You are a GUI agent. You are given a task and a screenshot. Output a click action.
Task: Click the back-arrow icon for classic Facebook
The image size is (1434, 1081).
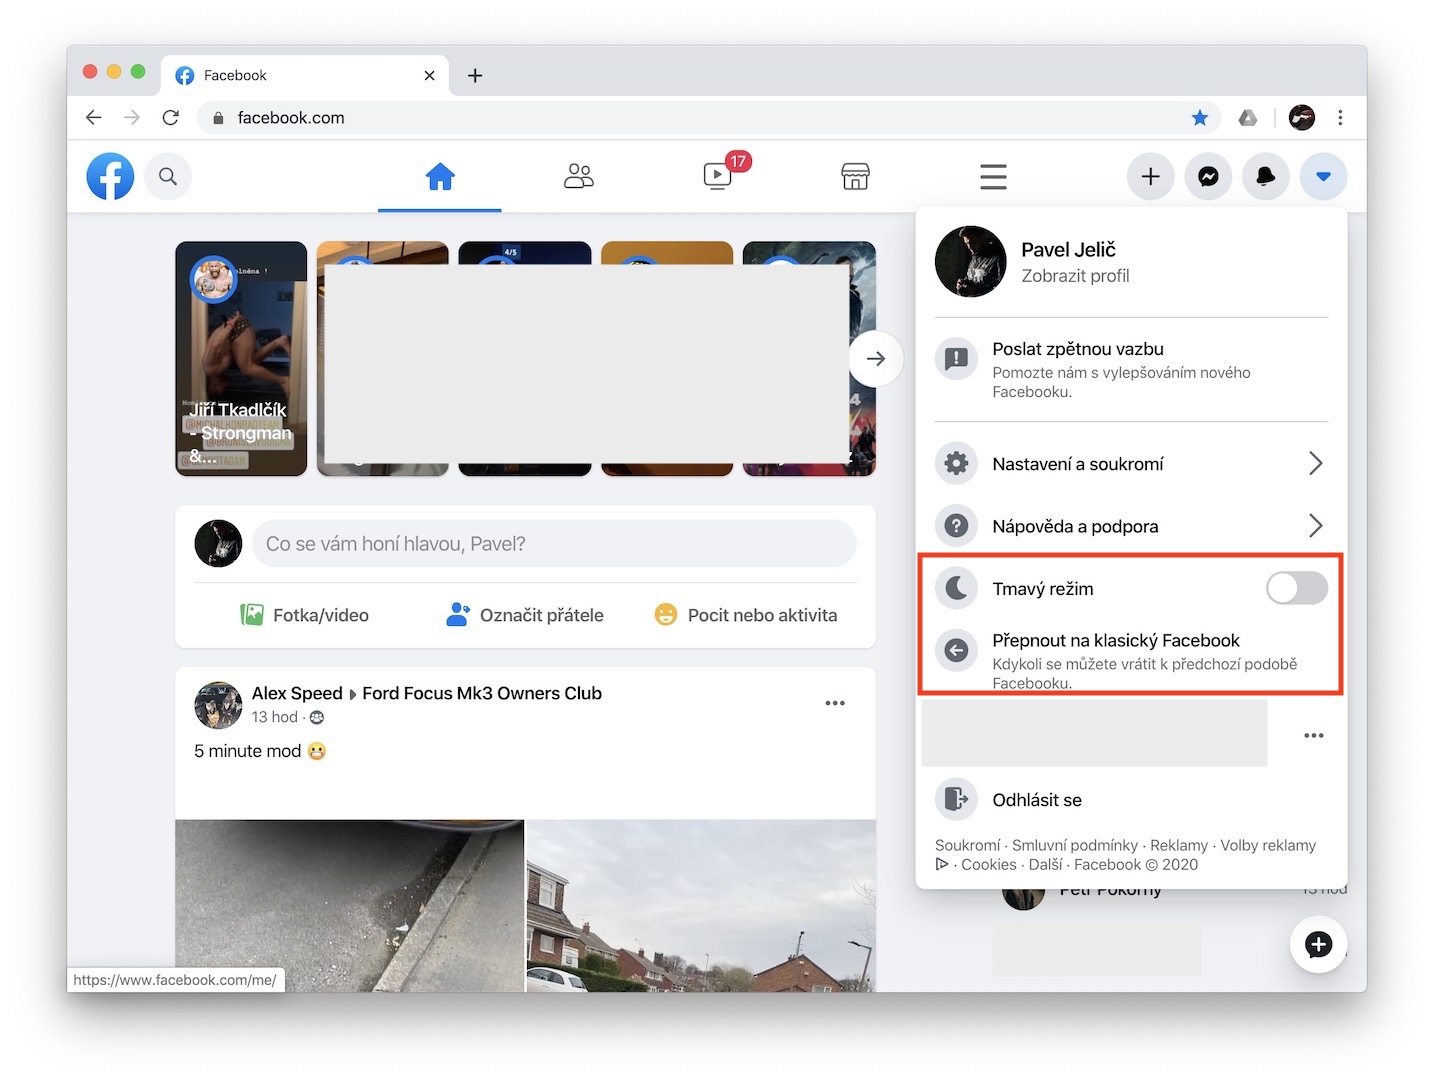[x=957, y=651]
